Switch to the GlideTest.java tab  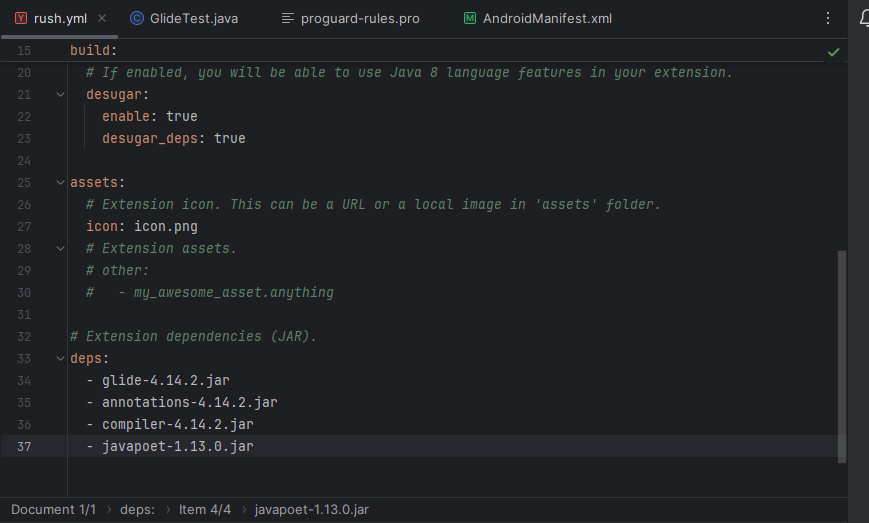pos(184,18)
